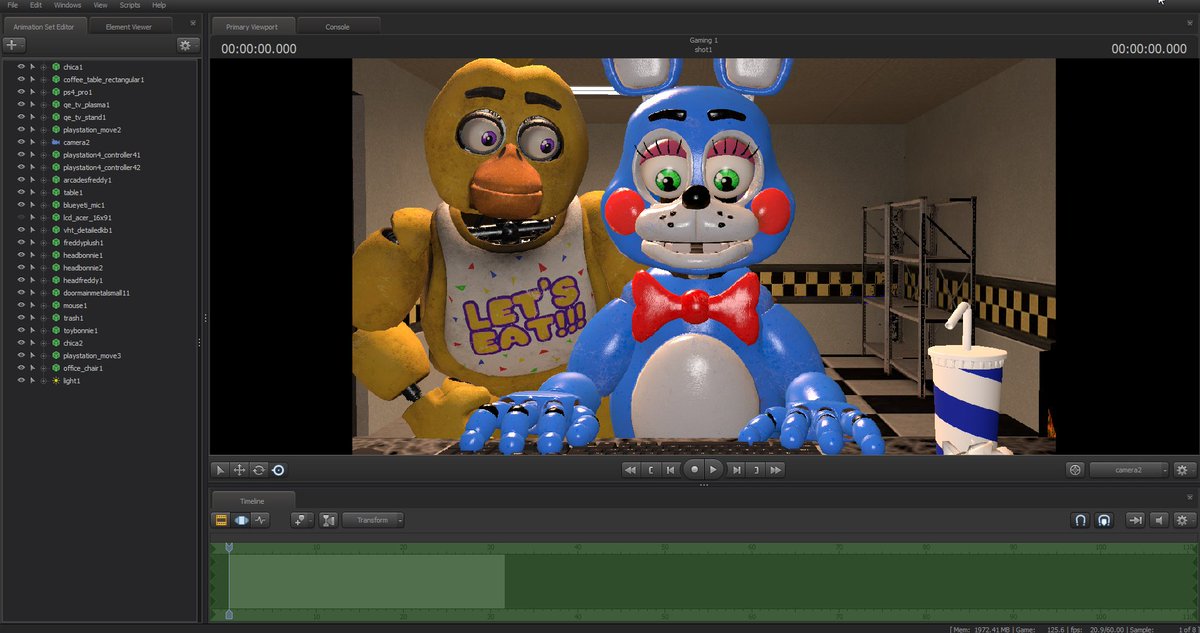Click the green model icon beside toybonnie1

click(x=56, y=330)
